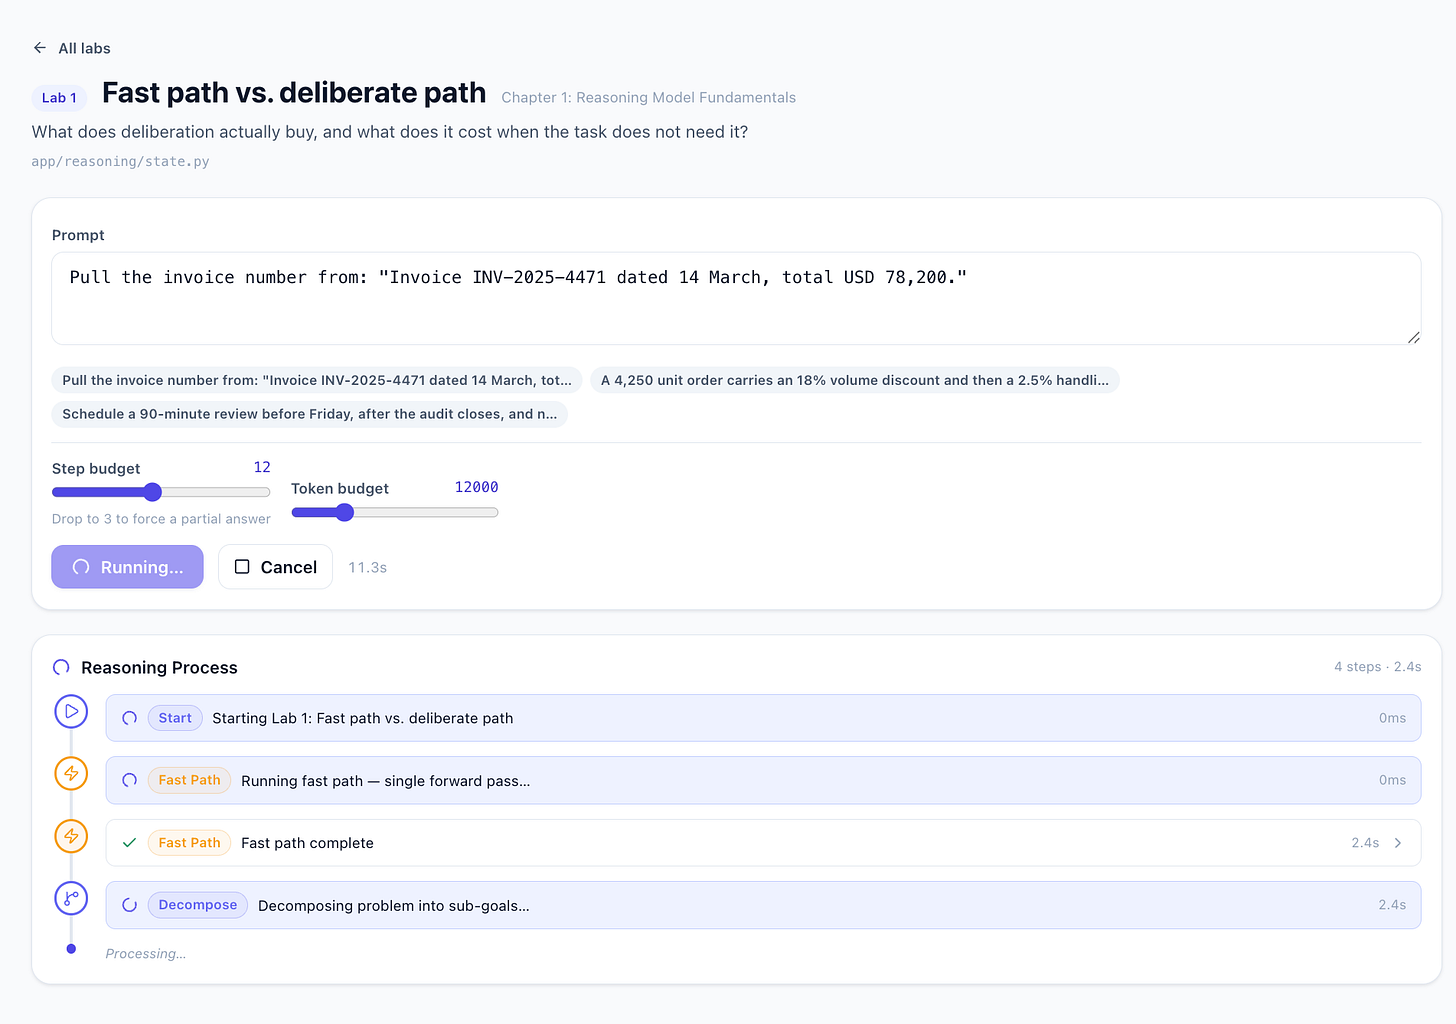Select the 4,250 unit order example chip
Viewport: 1456px width, 1024px height.
[855, 380]
